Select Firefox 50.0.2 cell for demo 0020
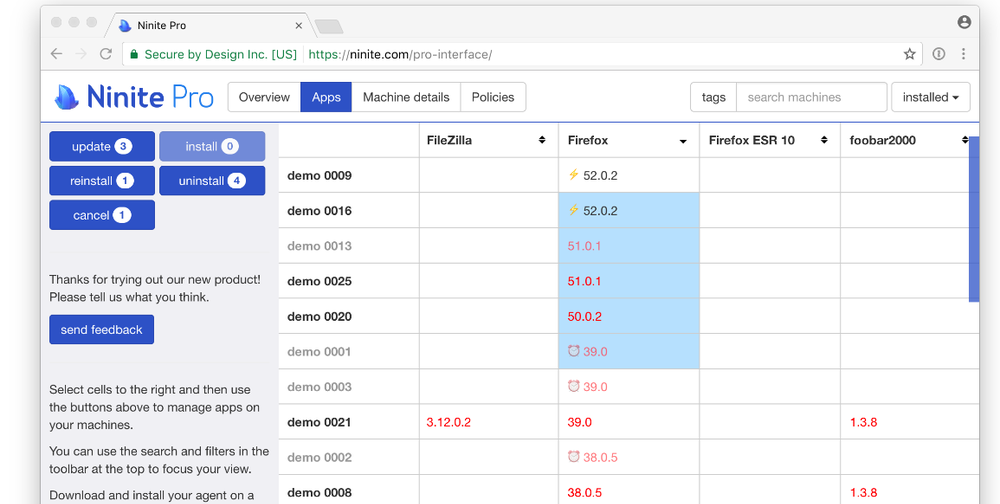This screenshot has width=1000, height=504. click(x=629, y=316)
